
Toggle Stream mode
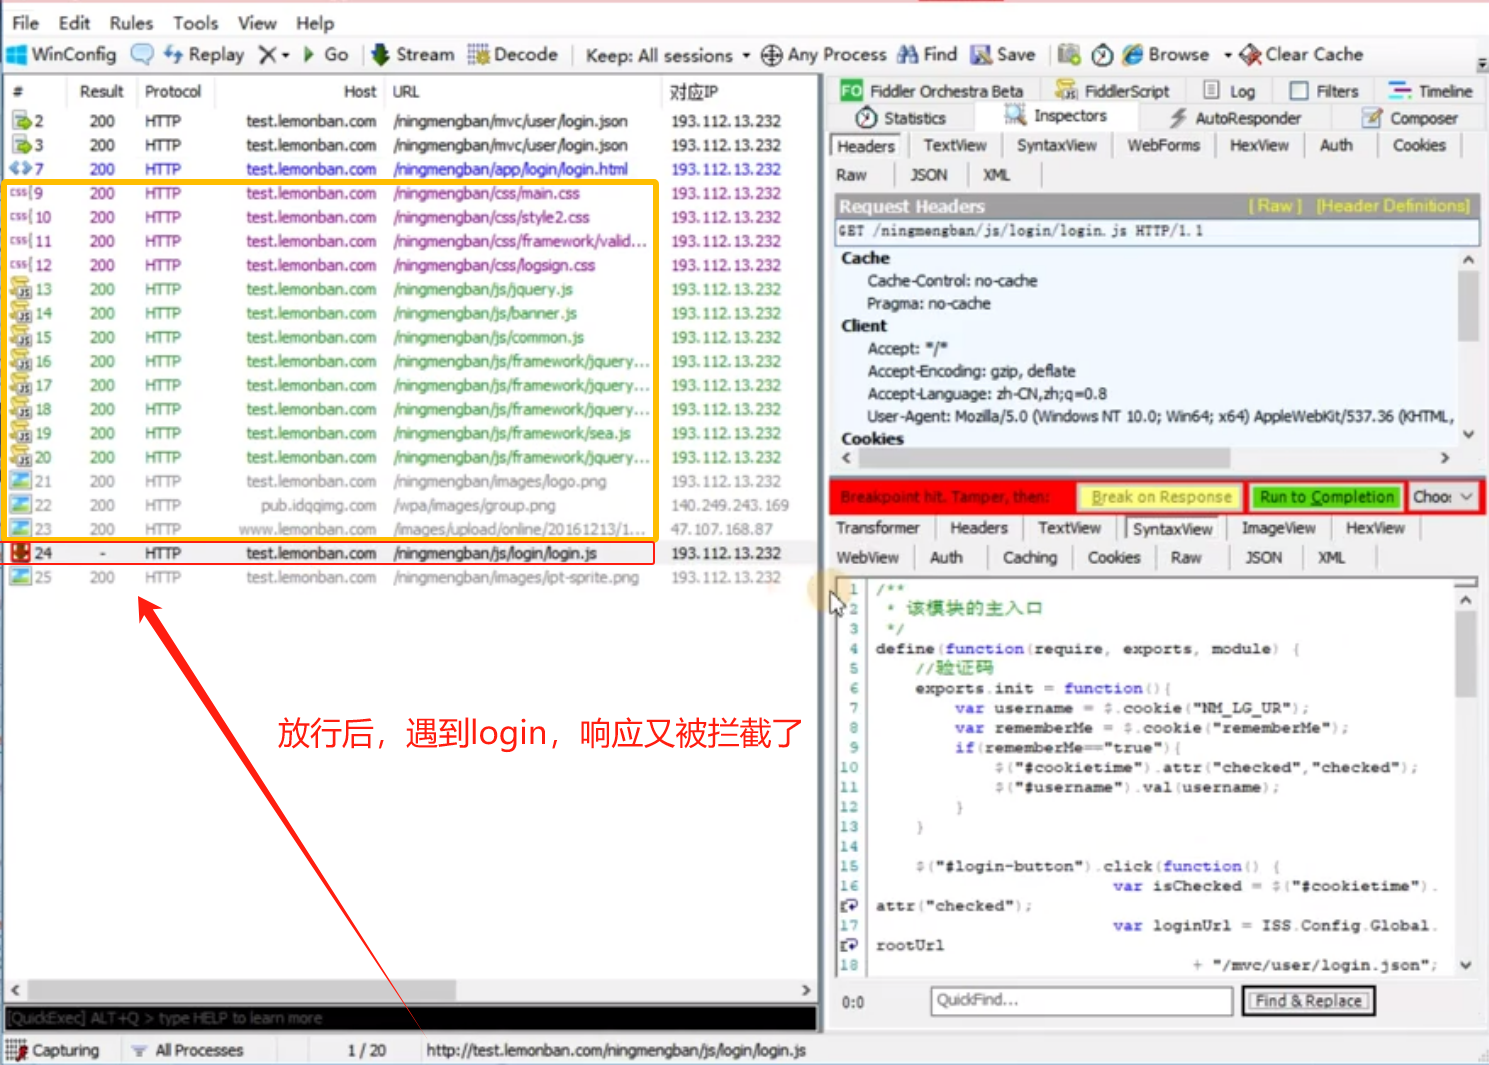[413, 54]
